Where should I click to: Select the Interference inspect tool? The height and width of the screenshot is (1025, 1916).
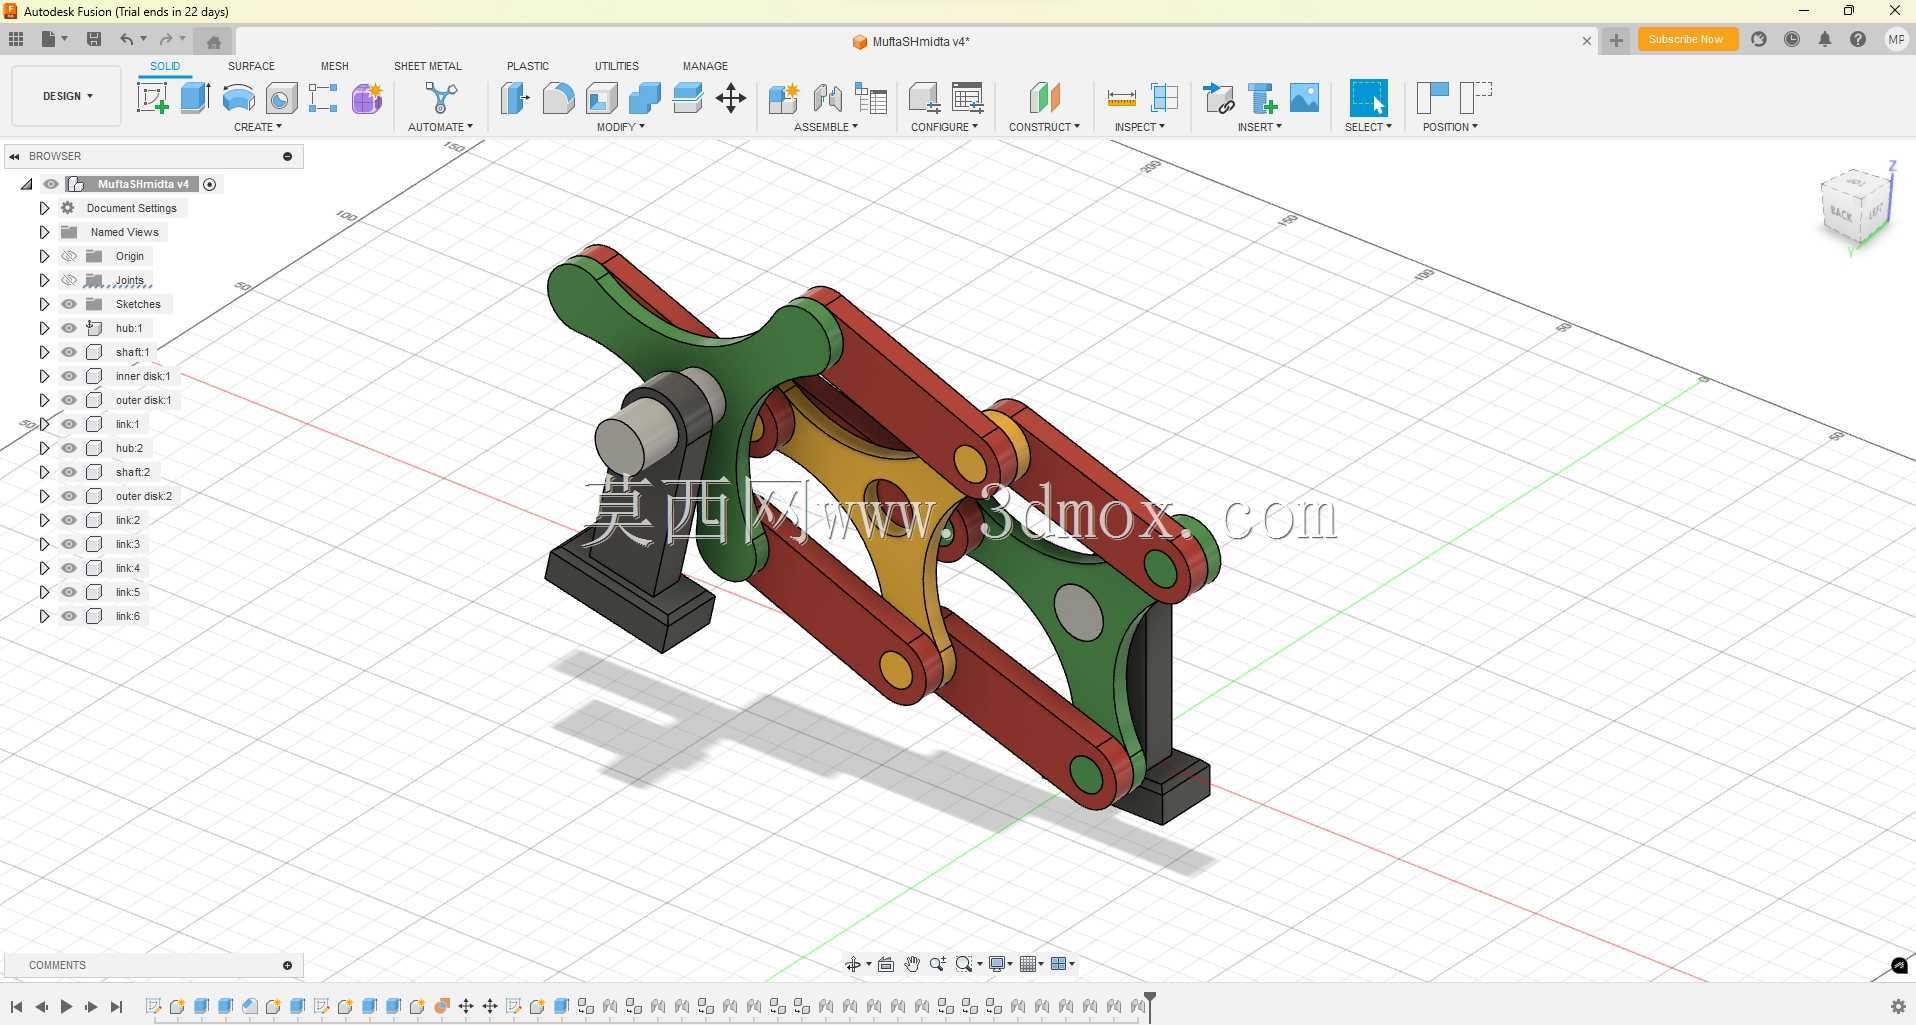coord(1165,98)
